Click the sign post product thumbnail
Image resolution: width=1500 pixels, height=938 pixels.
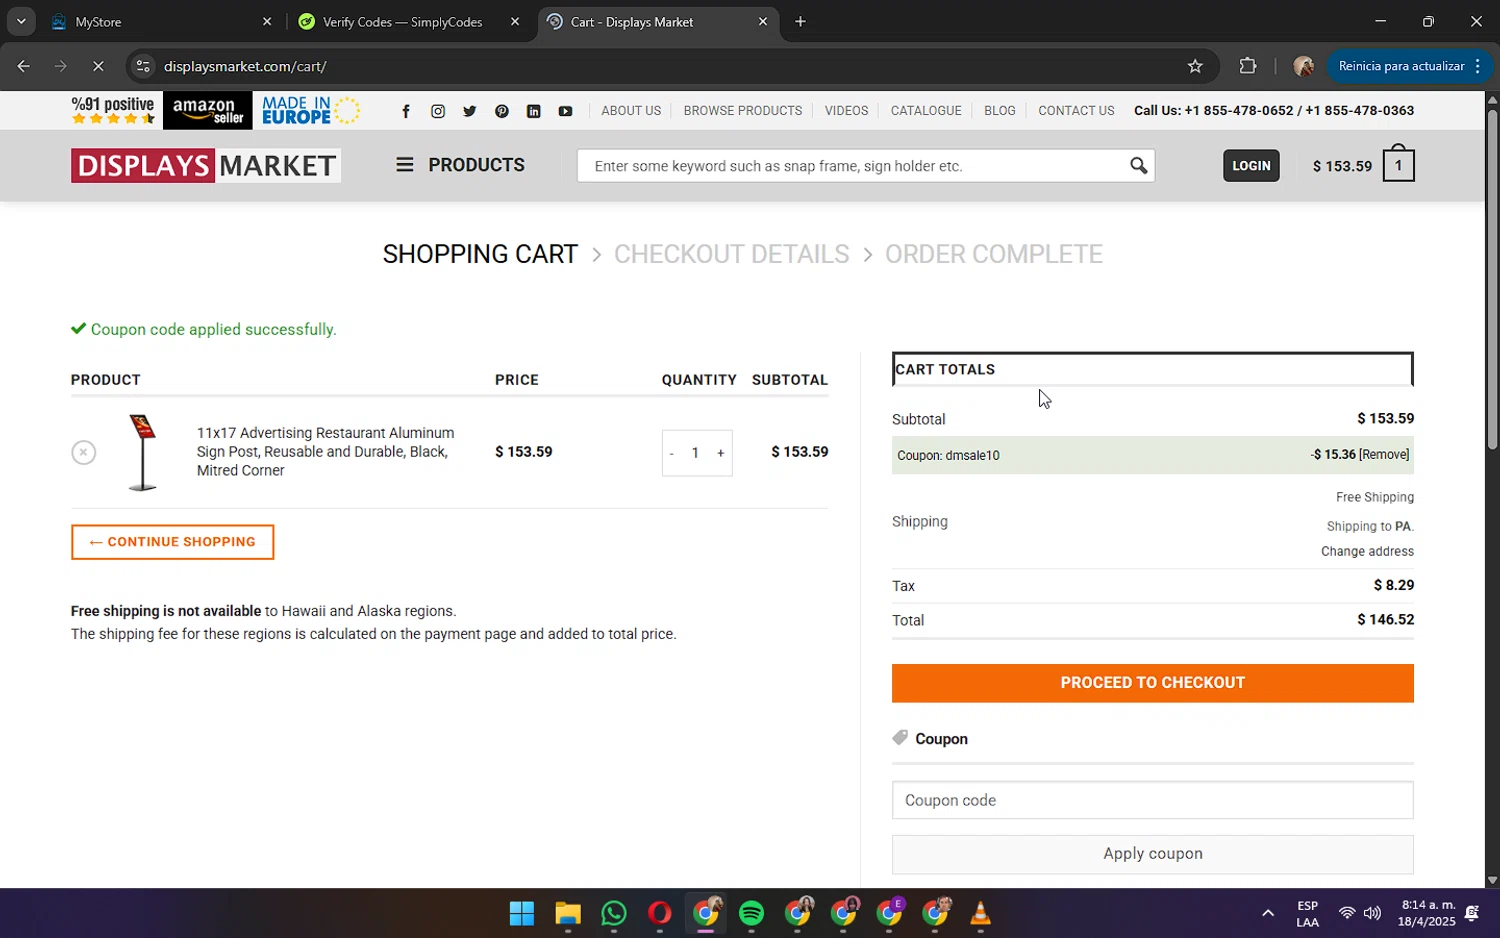(142, 452)
